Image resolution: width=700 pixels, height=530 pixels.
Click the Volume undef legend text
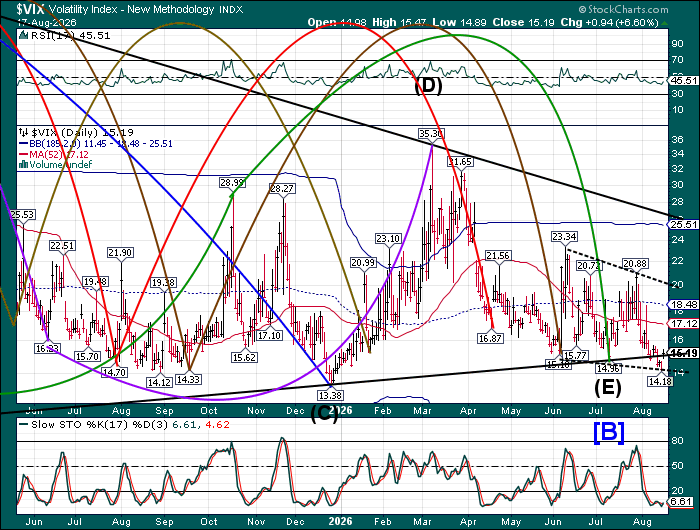click(61, 165)
